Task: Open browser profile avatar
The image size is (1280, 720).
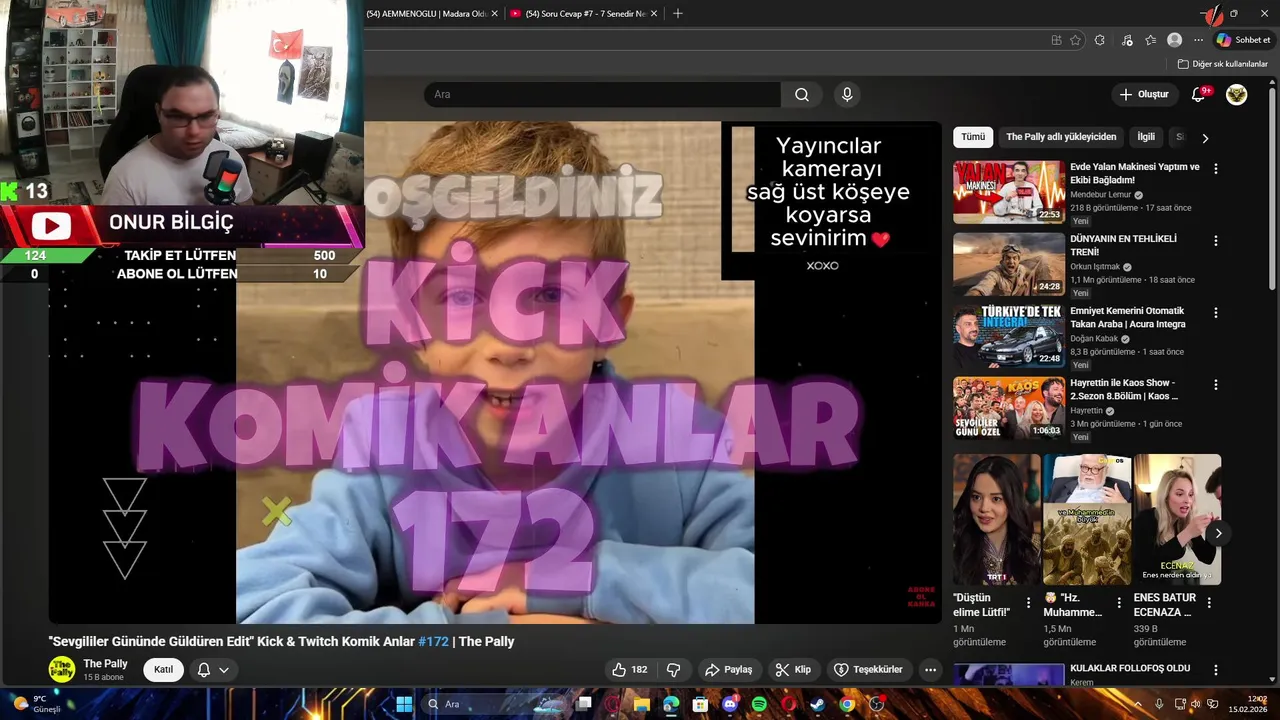Action: tap(1174, 40)
